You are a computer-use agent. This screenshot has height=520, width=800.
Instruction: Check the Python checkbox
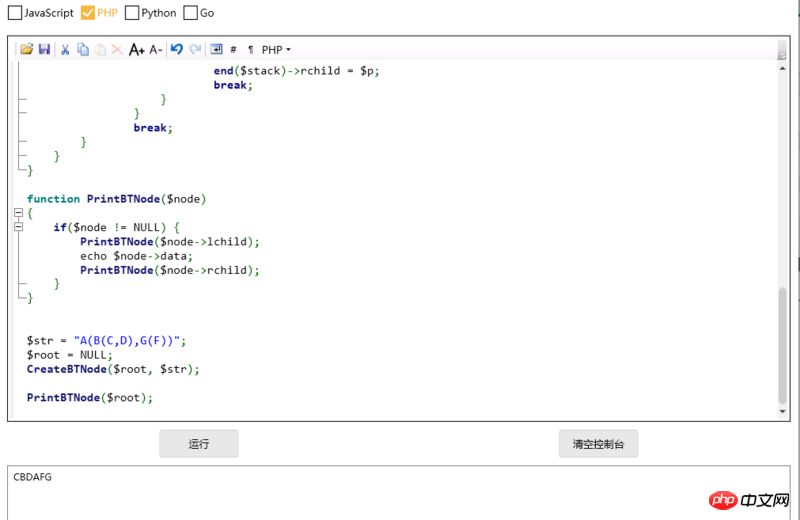(x=132, y=13)
